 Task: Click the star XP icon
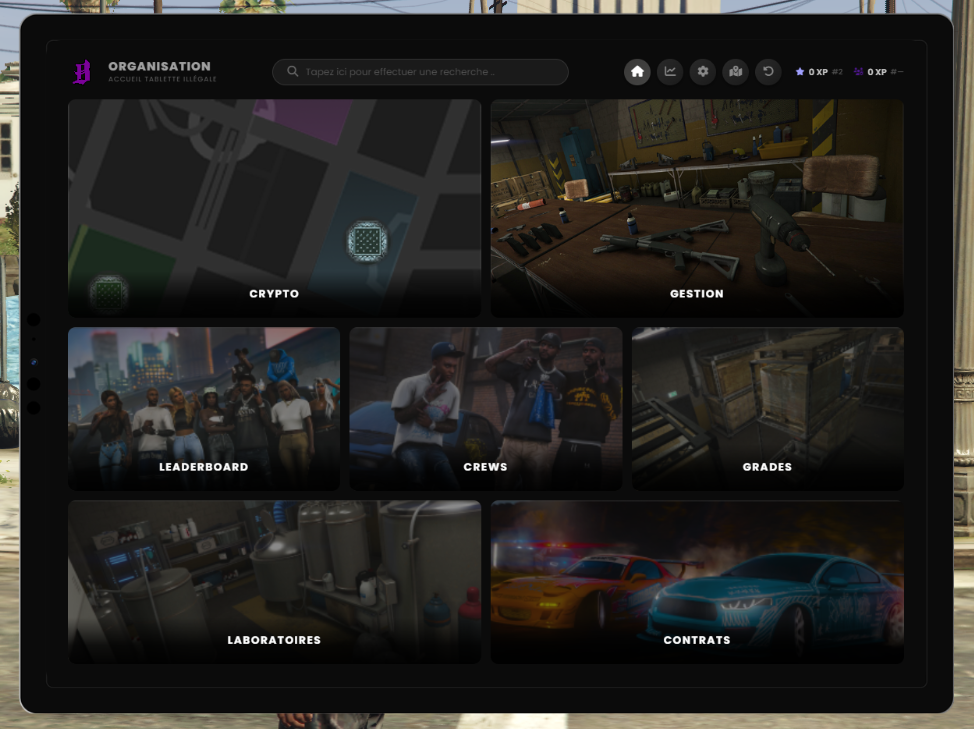pyautogui.click(x=799, y=72)
